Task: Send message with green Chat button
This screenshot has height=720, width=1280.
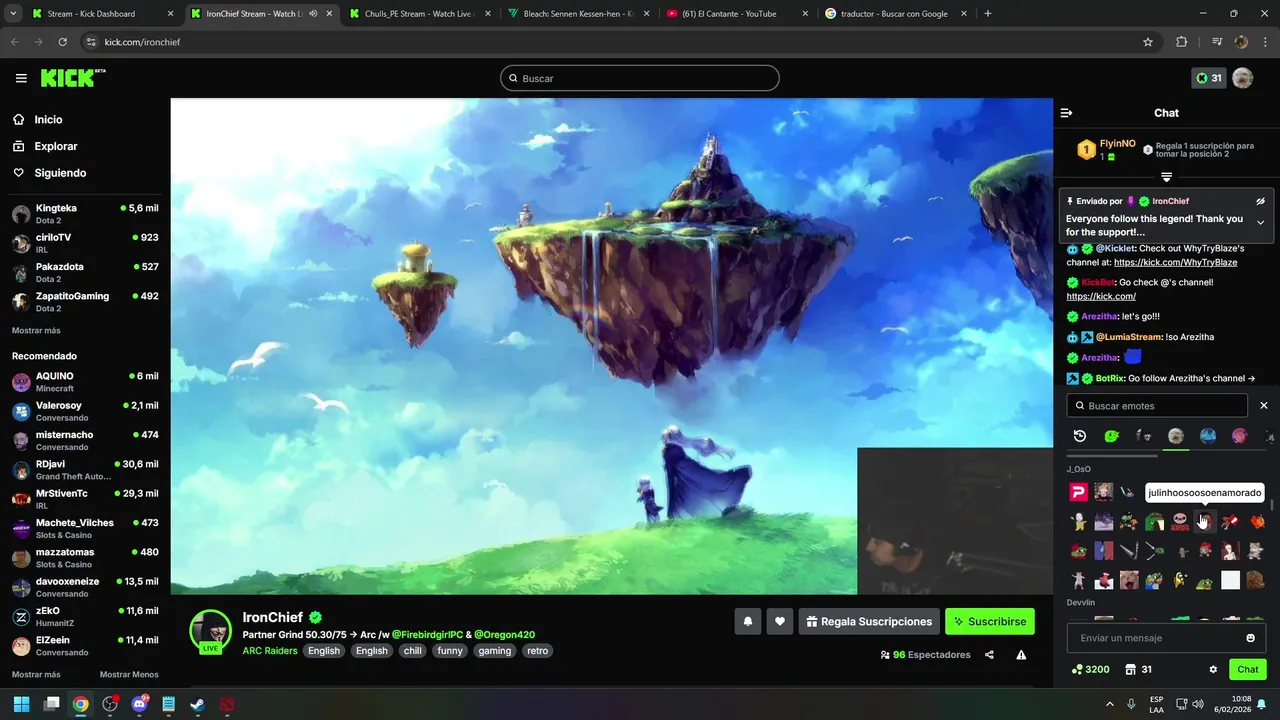Action: click(x=1248, y=670)
